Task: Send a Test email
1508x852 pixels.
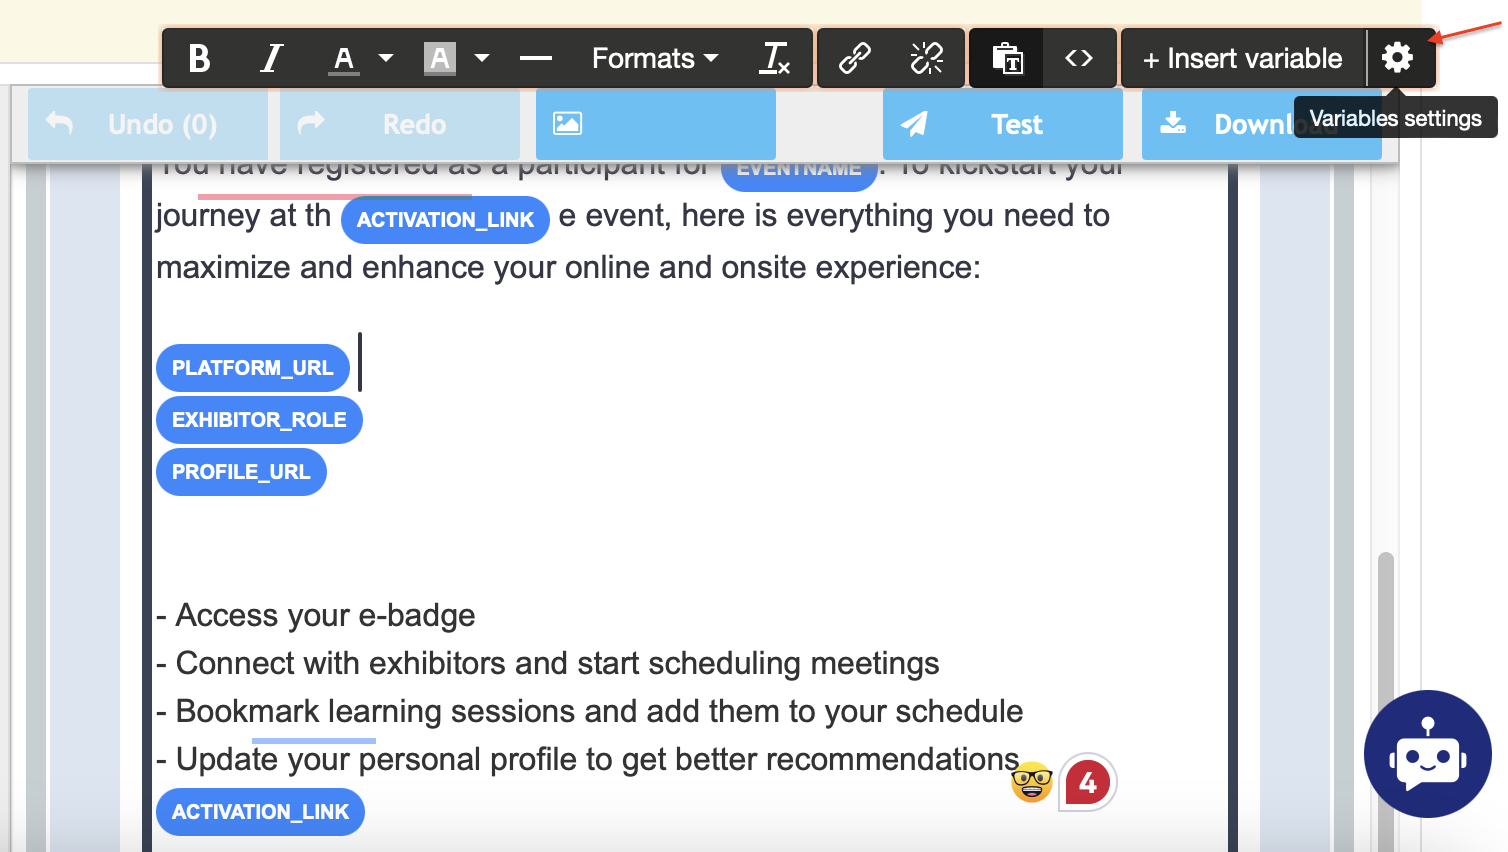Action: [1002, 124]
